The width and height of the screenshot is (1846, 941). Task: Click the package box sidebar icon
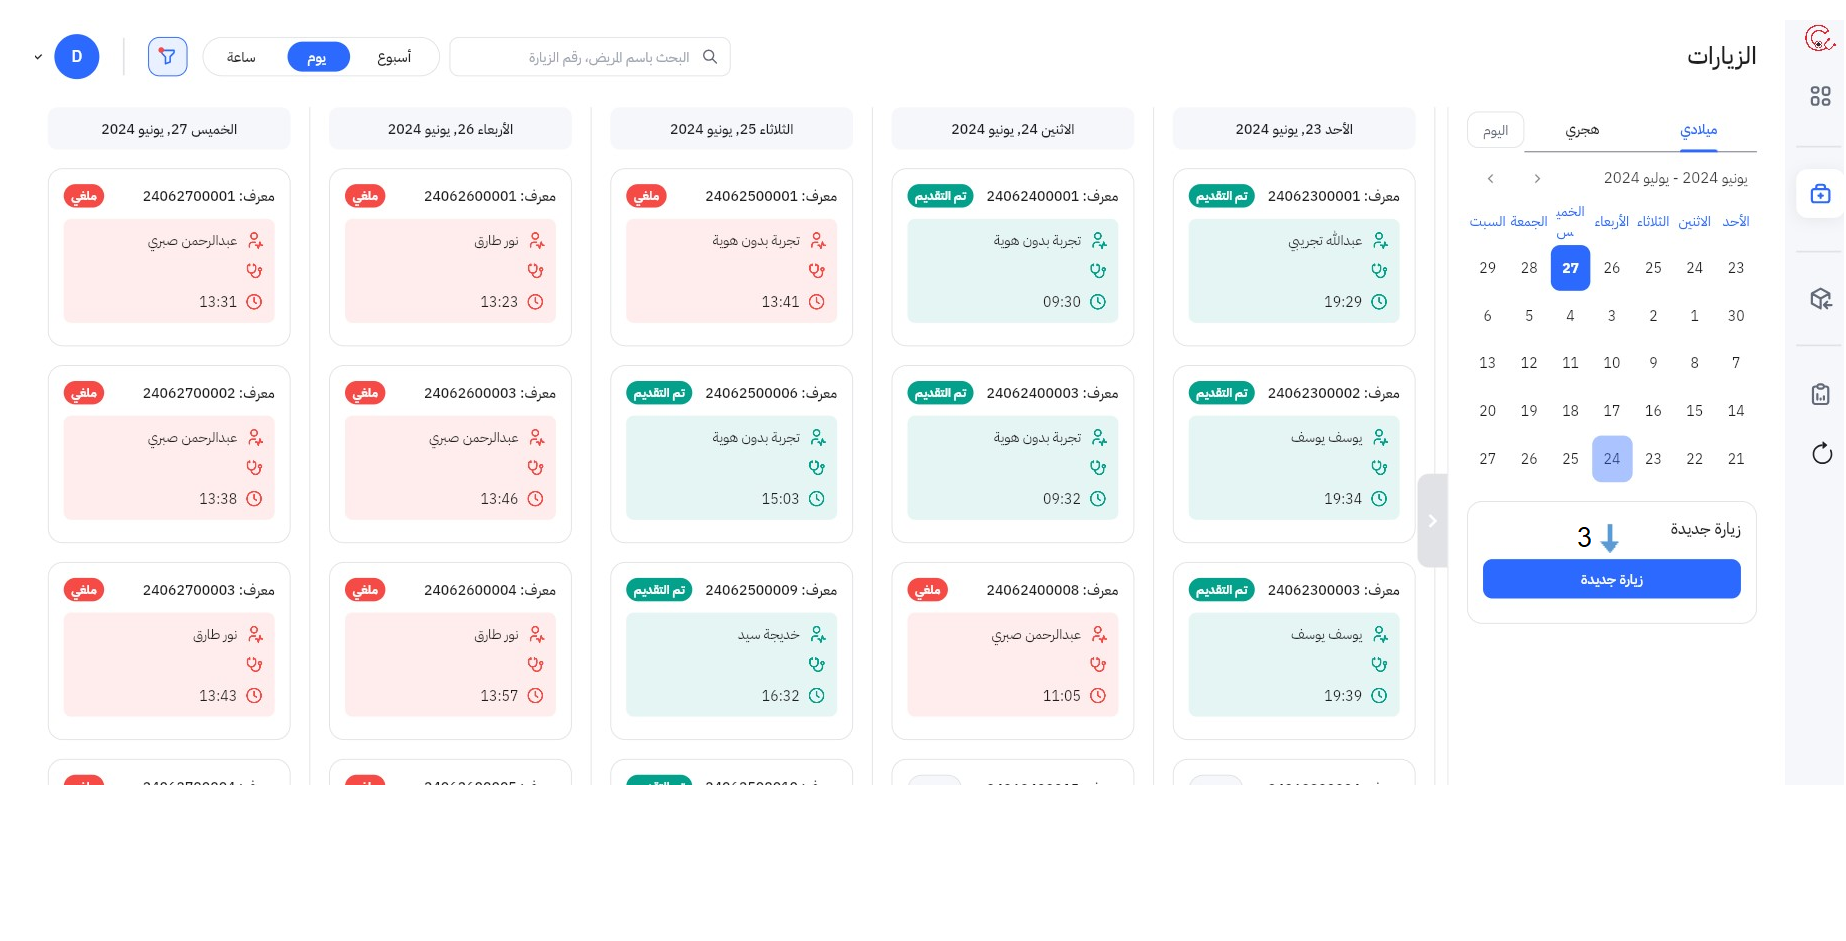pyautogui.click(x=1820, y=299)
